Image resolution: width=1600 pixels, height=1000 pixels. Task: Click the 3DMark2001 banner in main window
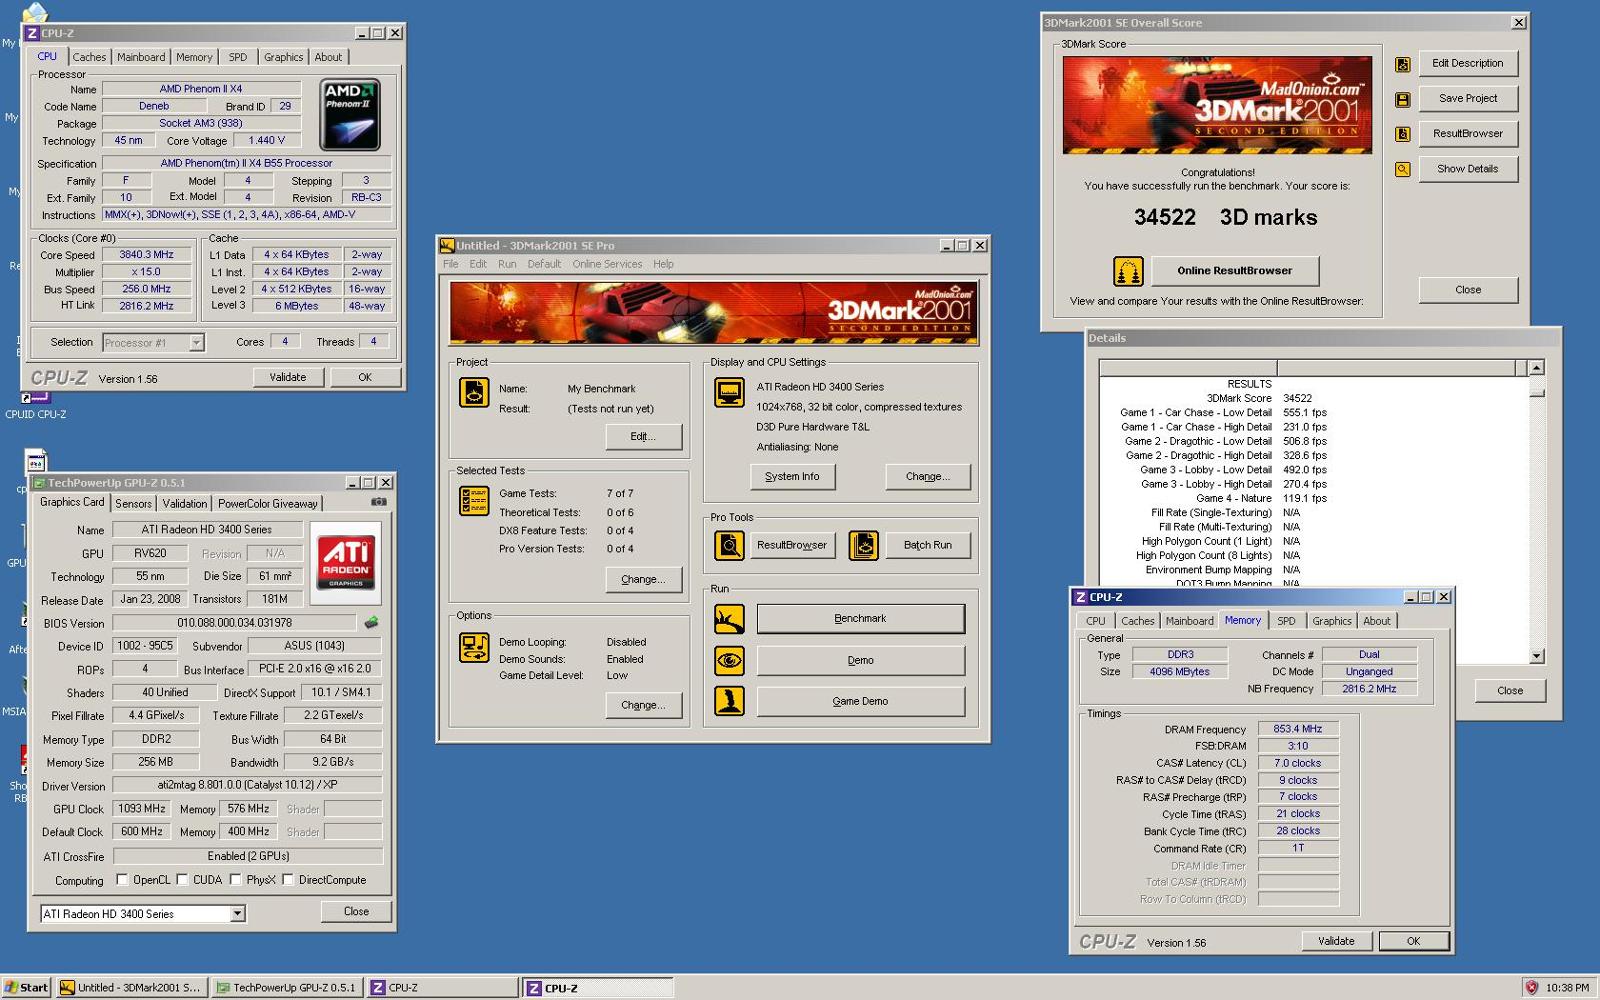[x=713, y=313]
